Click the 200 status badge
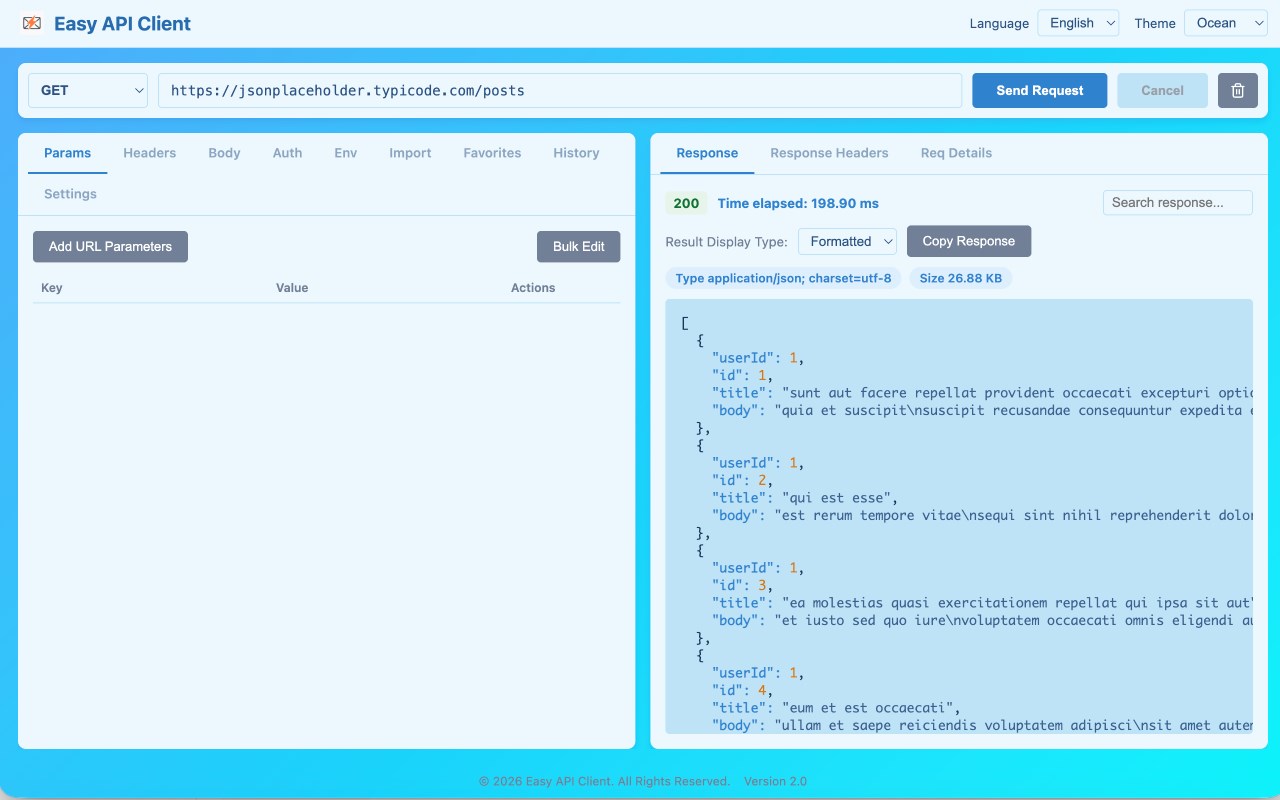The height and width of the screenshot is (800, 1280). pos(686,202)
